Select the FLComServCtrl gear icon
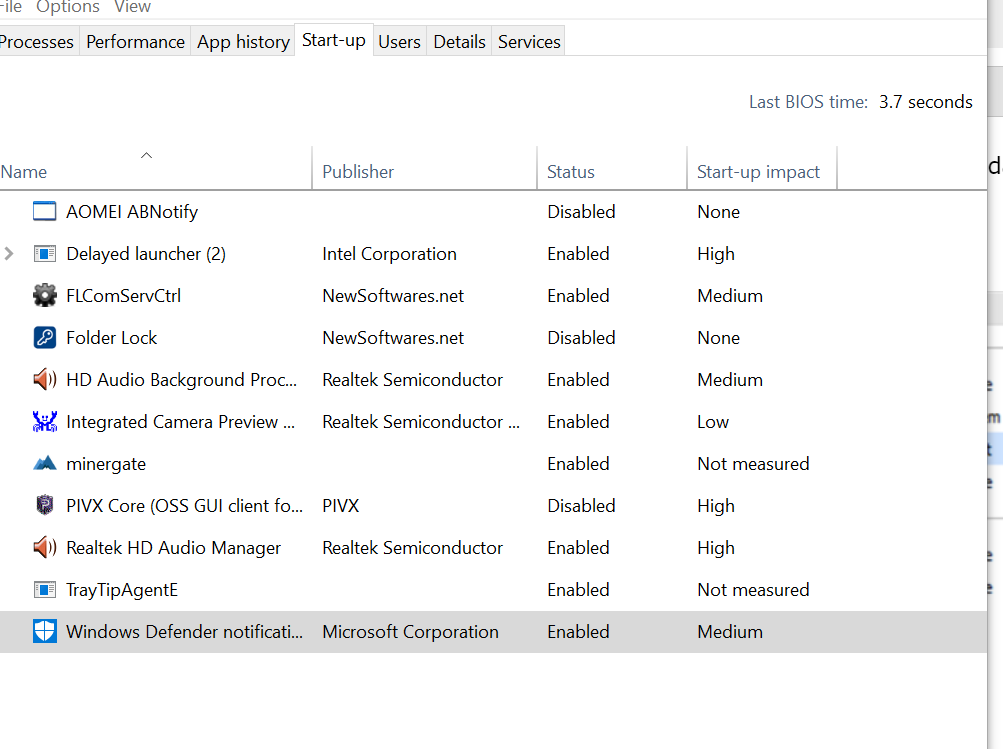 [x=45, y=296]
